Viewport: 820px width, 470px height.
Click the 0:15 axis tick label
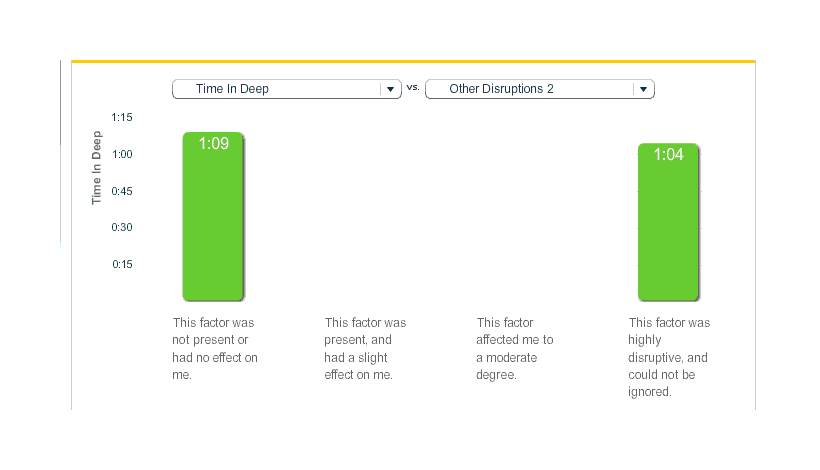click(122, 264)
